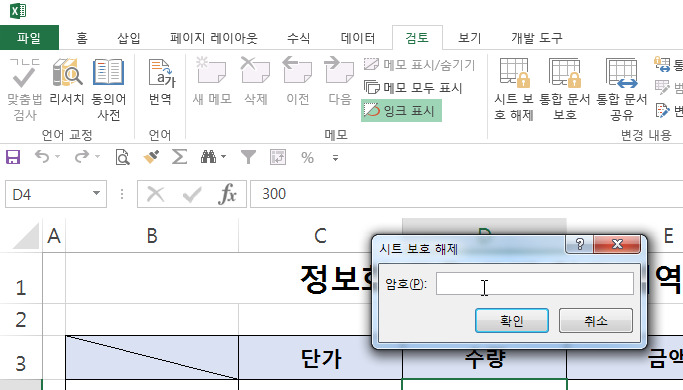
Task: Open the 페이지 레이아웃 tab
Action: [x=213, y=38]
